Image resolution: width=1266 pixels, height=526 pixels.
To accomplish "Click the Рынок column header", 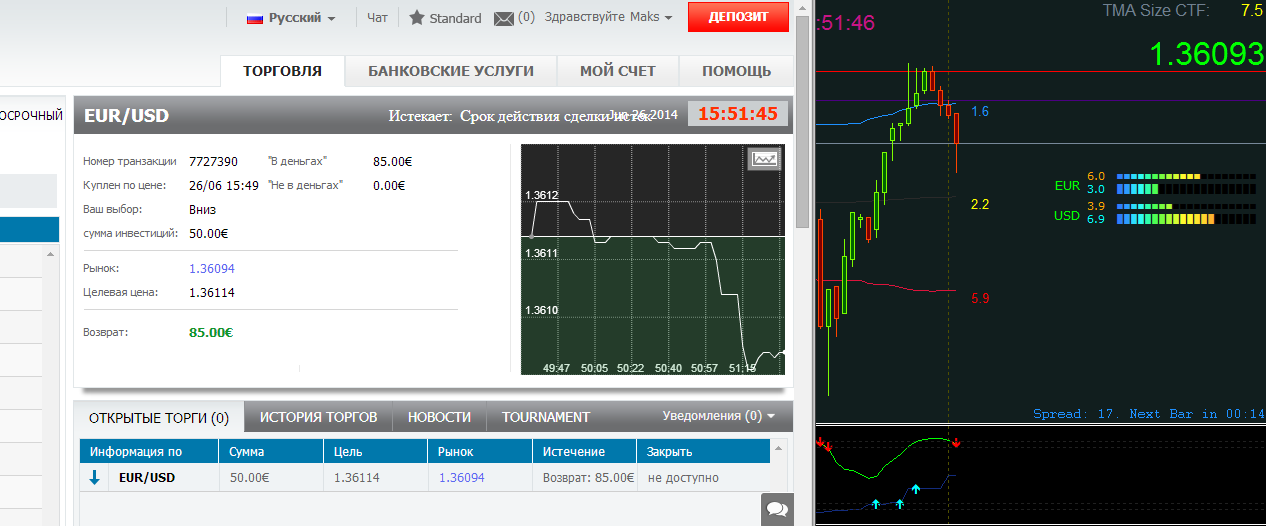I will point(479,451).
